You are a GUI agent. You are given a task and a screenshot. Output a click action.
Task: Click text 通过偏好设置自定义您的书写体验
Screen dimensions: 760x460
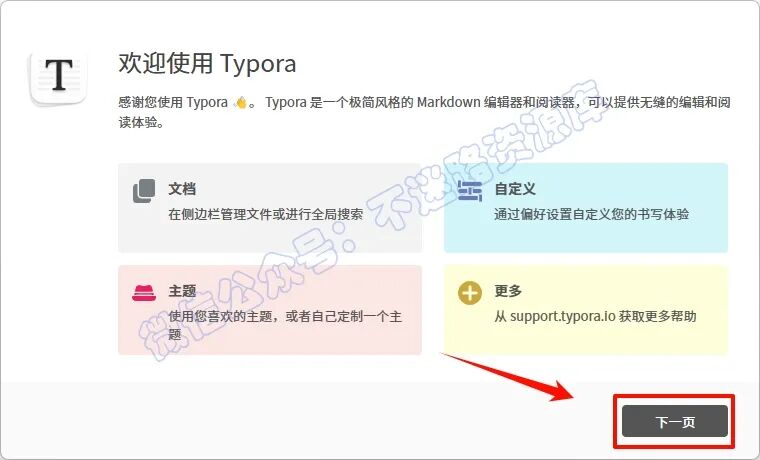point(591,214)
